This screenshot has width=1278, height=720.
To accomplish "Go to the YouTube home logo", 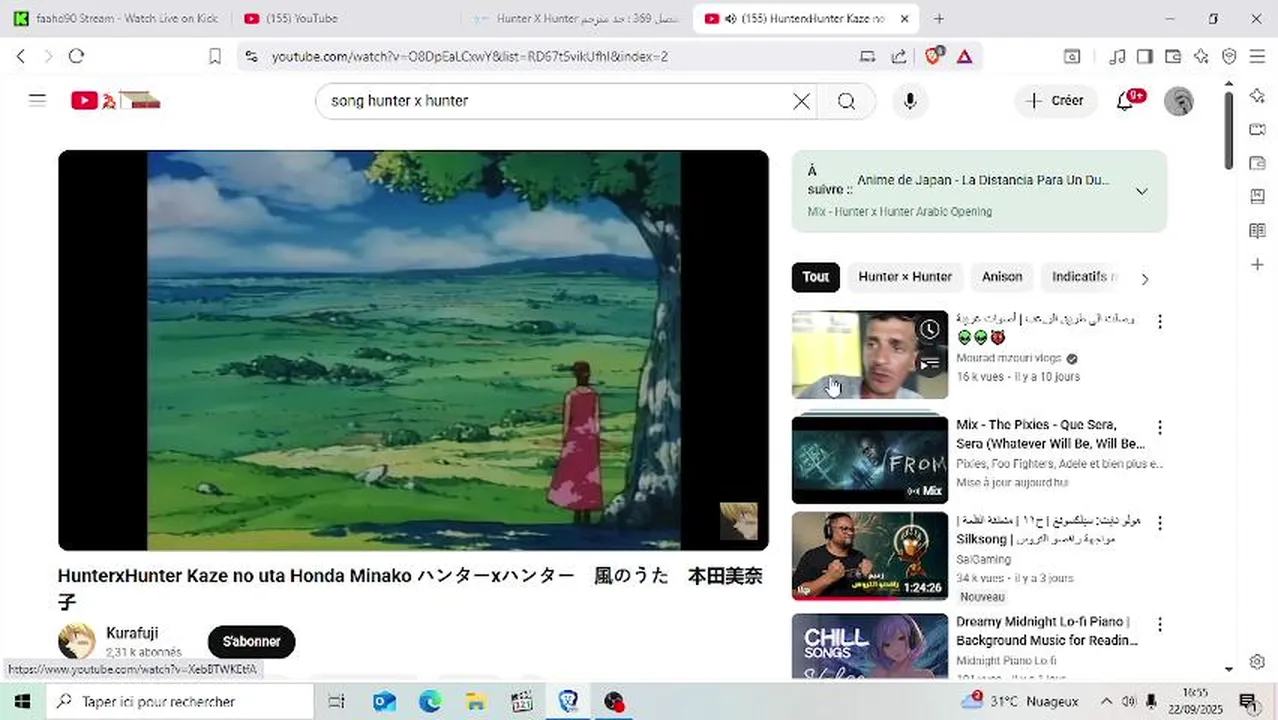I will point(115,100).
